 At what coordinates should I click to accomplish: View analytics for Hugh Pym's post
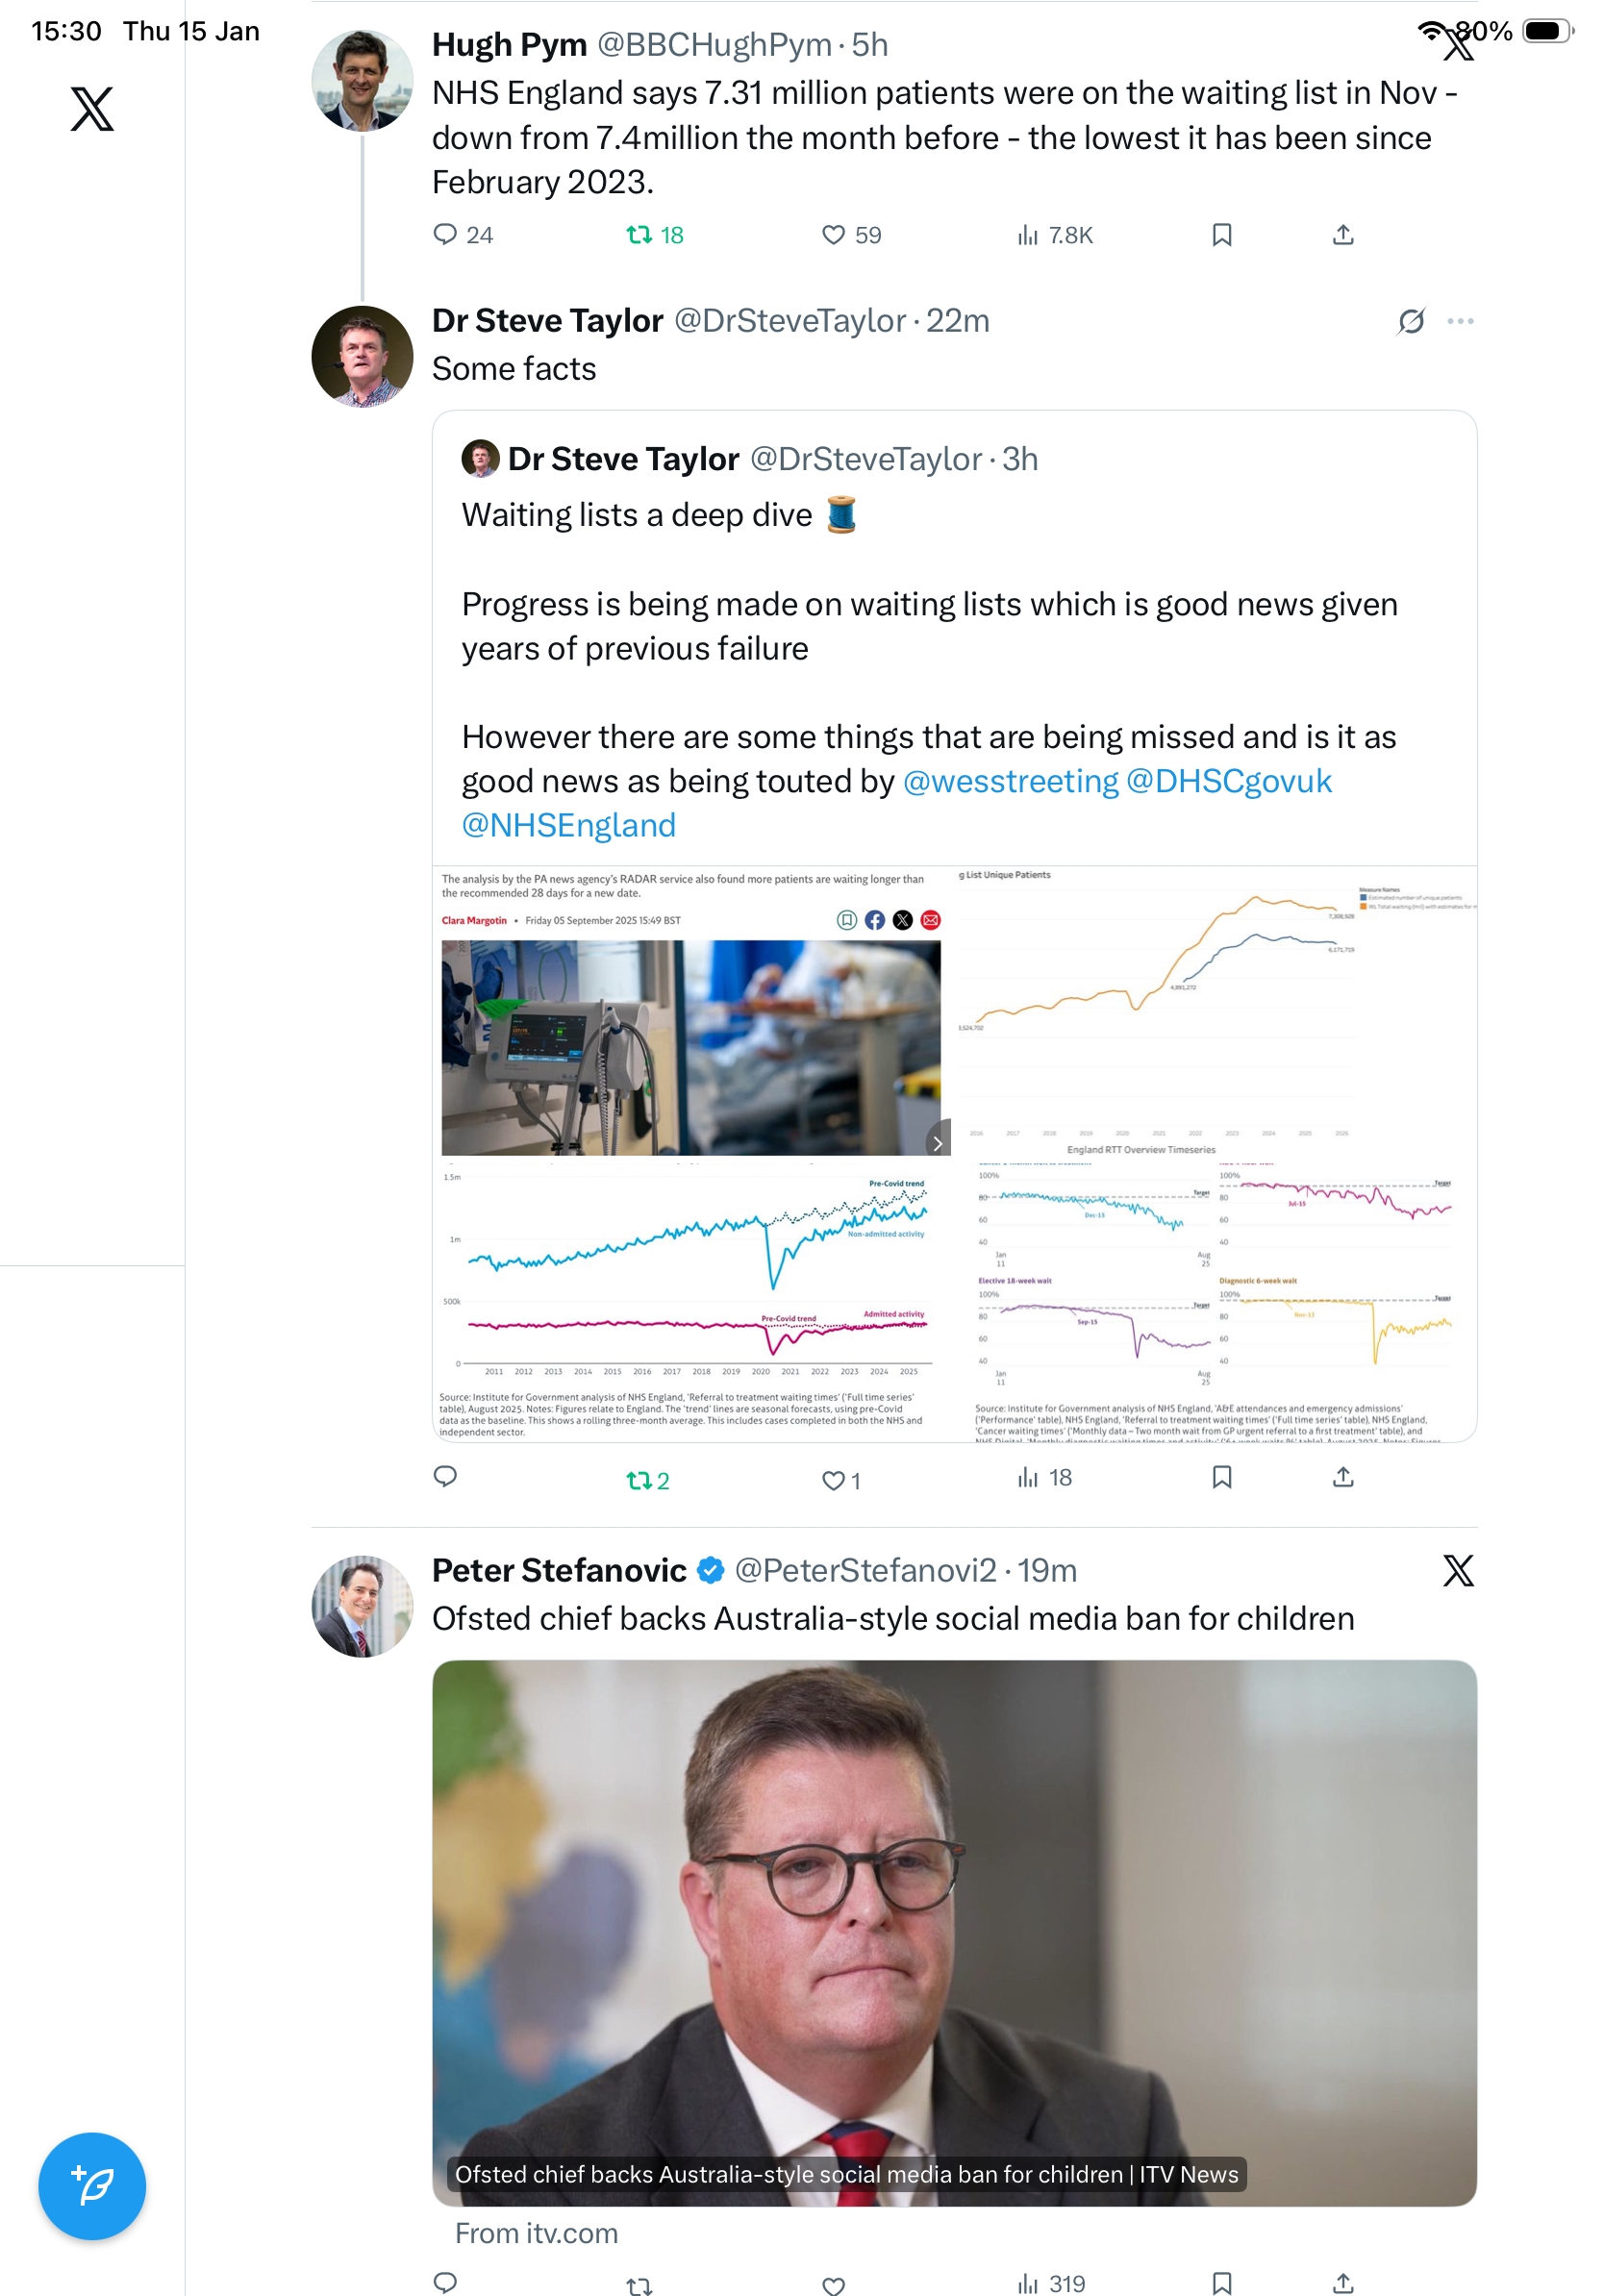[1028, 235]
